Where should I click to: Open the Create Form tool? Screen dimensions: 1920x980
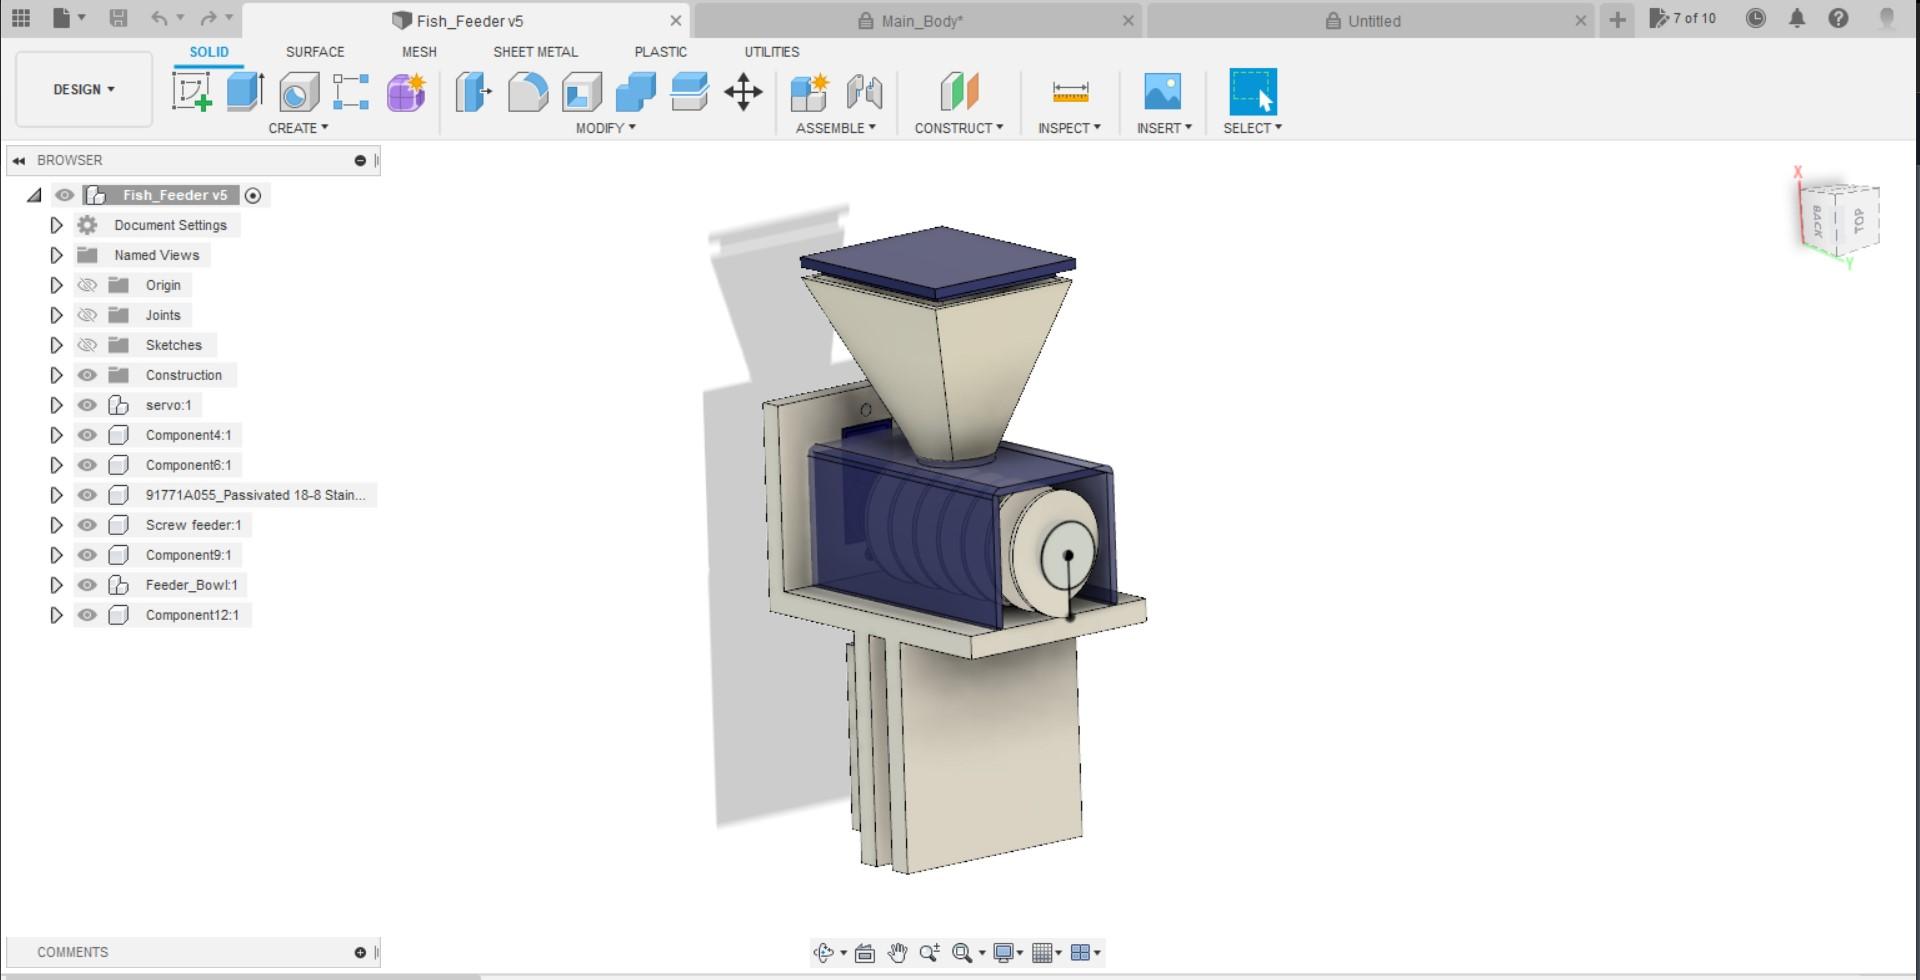click(x=406, y=92)
